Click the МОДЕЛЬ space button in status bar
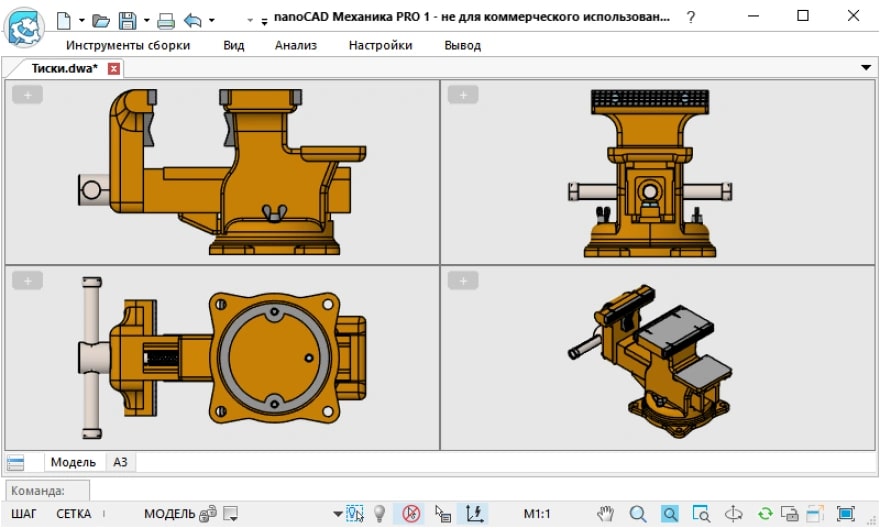Image resolution: width=880 pixels, height=528 pixels. coord(169,514)
